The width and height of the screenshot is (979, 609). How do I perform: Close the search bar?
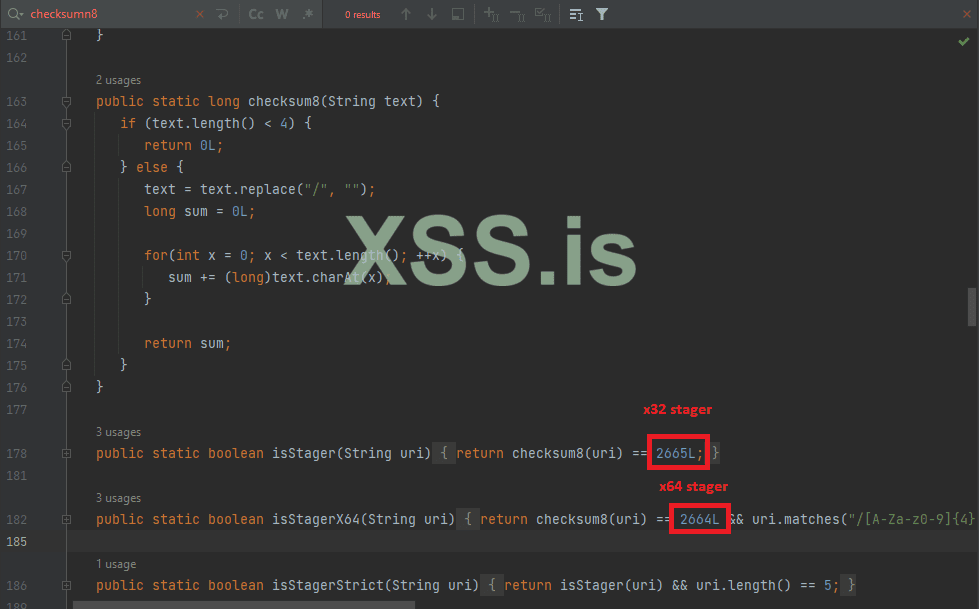click(967, 14)
